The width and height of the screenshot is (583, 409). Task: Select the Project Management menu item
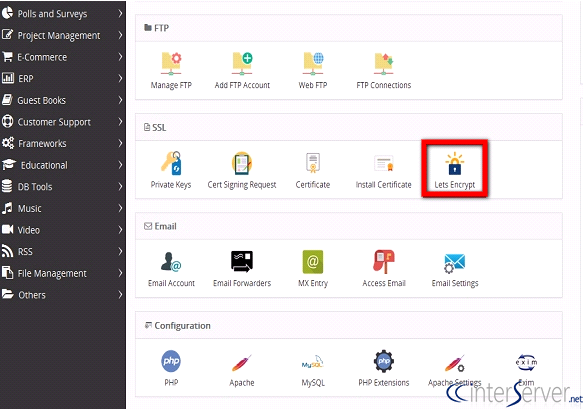pyautogui.click(x=62, y=35)
